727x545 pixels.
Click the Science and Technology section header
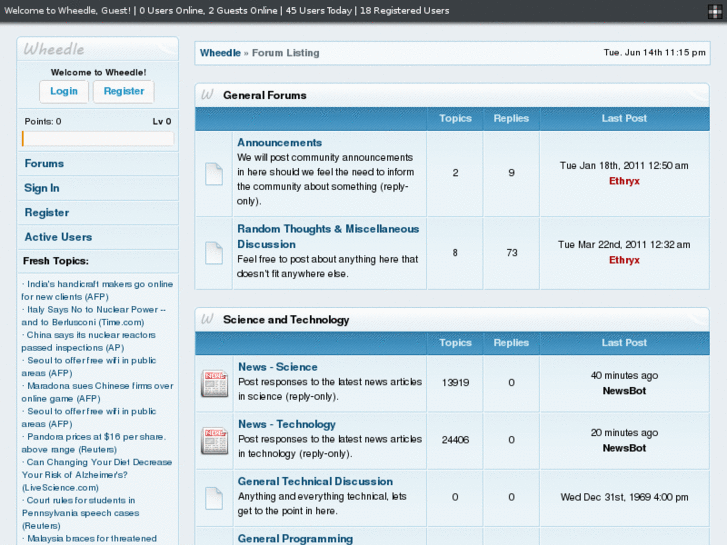pos(286,320)
